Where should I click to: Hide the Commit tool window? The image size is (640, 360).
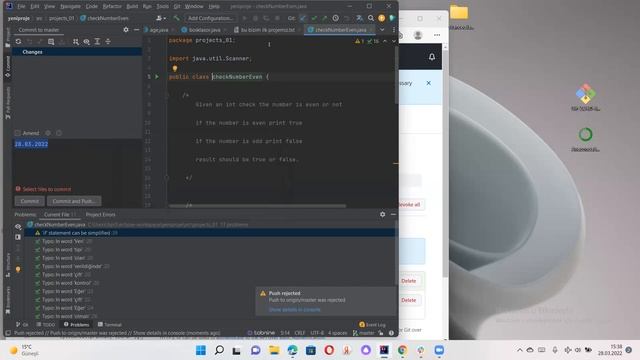pyautogui.click(x=136, y=30)
